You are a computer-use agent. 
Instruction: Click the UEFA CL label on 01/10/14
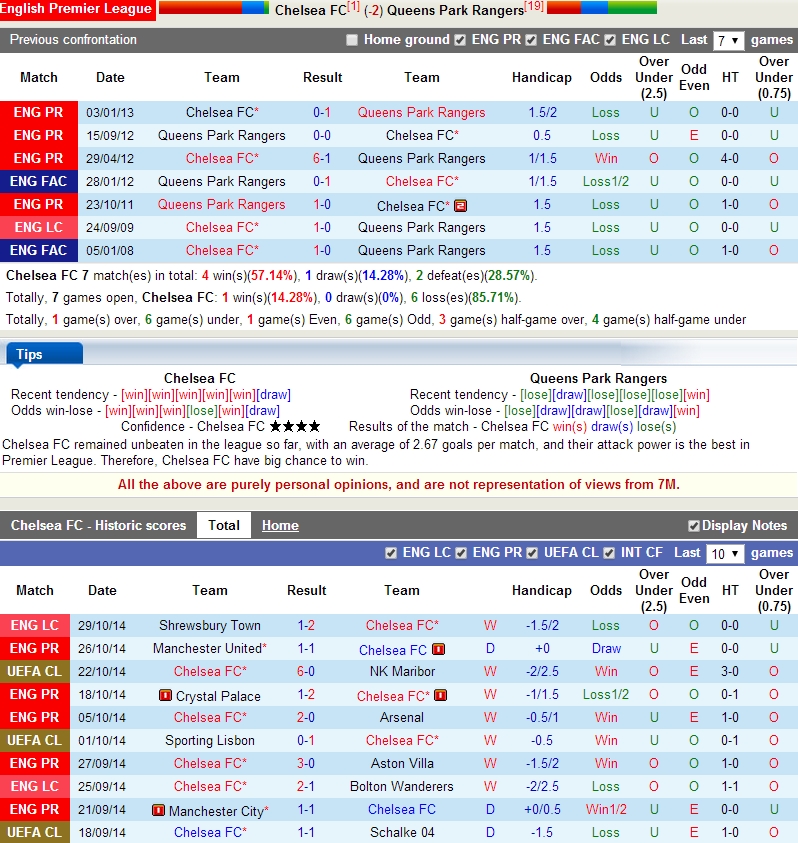[x=35, y=740]
